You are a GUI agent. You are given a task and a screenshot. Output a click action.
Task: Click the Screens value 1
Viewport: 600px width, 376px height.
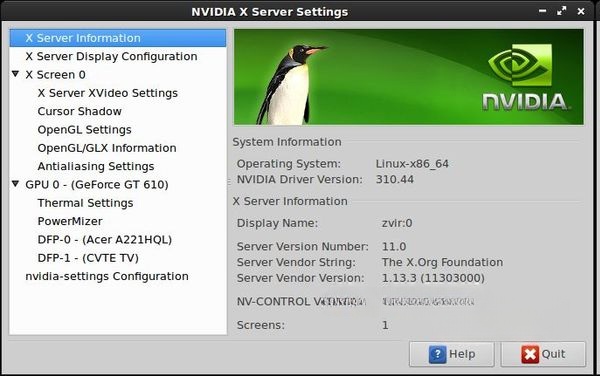click(385, 325)
